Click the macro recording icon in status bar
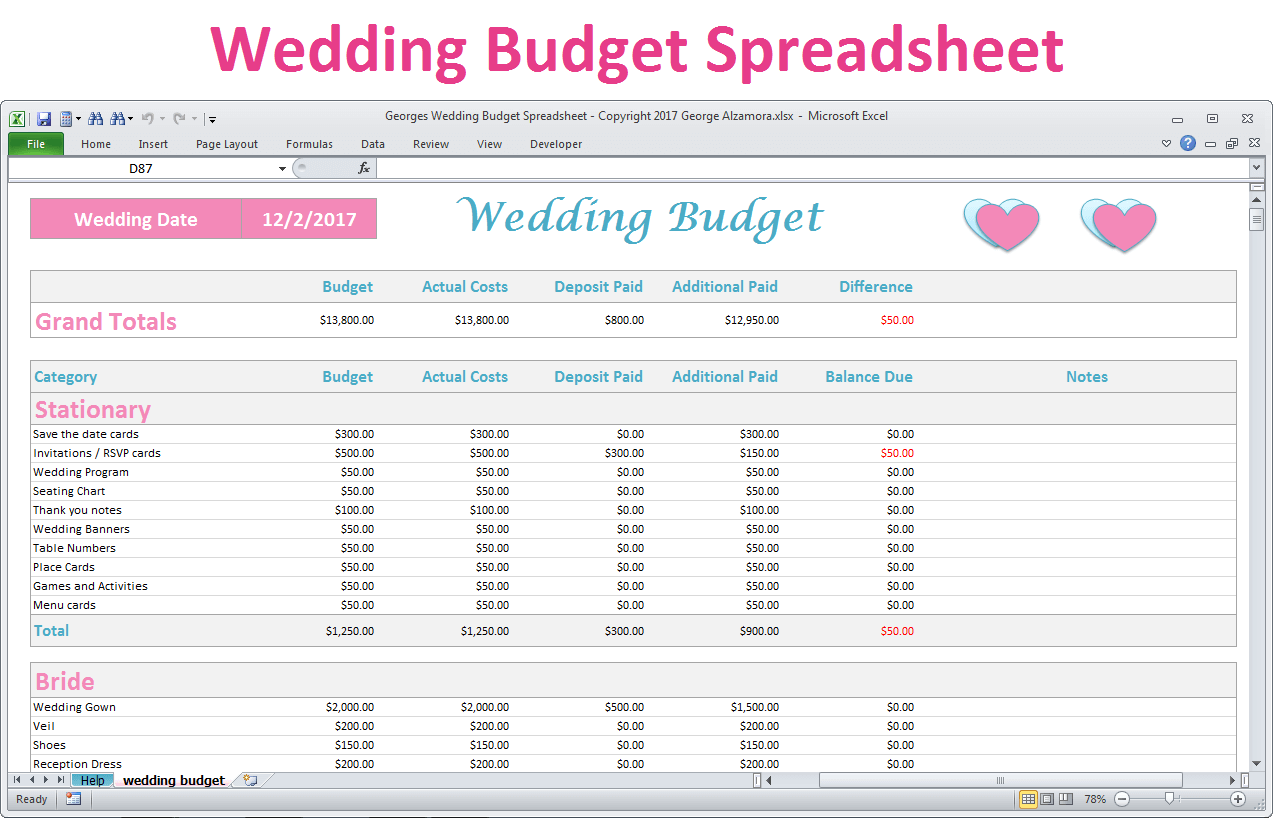The width and height of the screenshot is (1273, 818). (73, 799)
